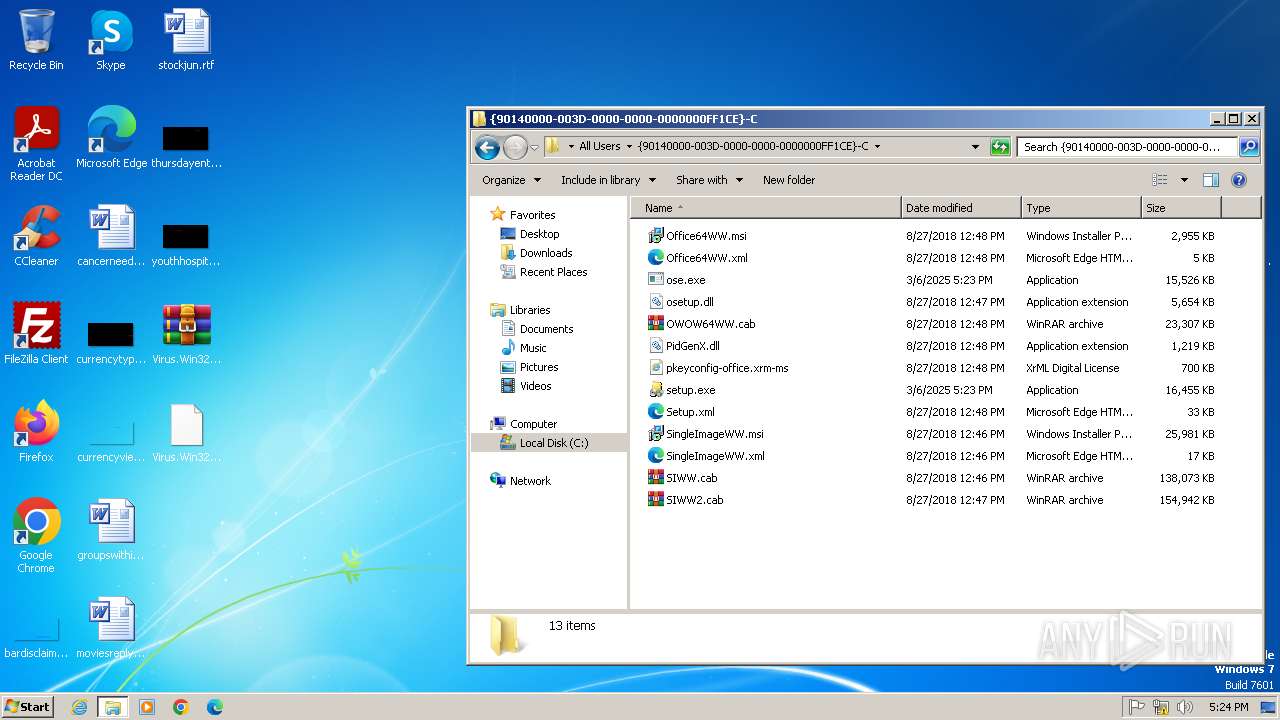Sort by the Name column header
The height and width of the screenshot is (720, 1280).
[765, 208]
